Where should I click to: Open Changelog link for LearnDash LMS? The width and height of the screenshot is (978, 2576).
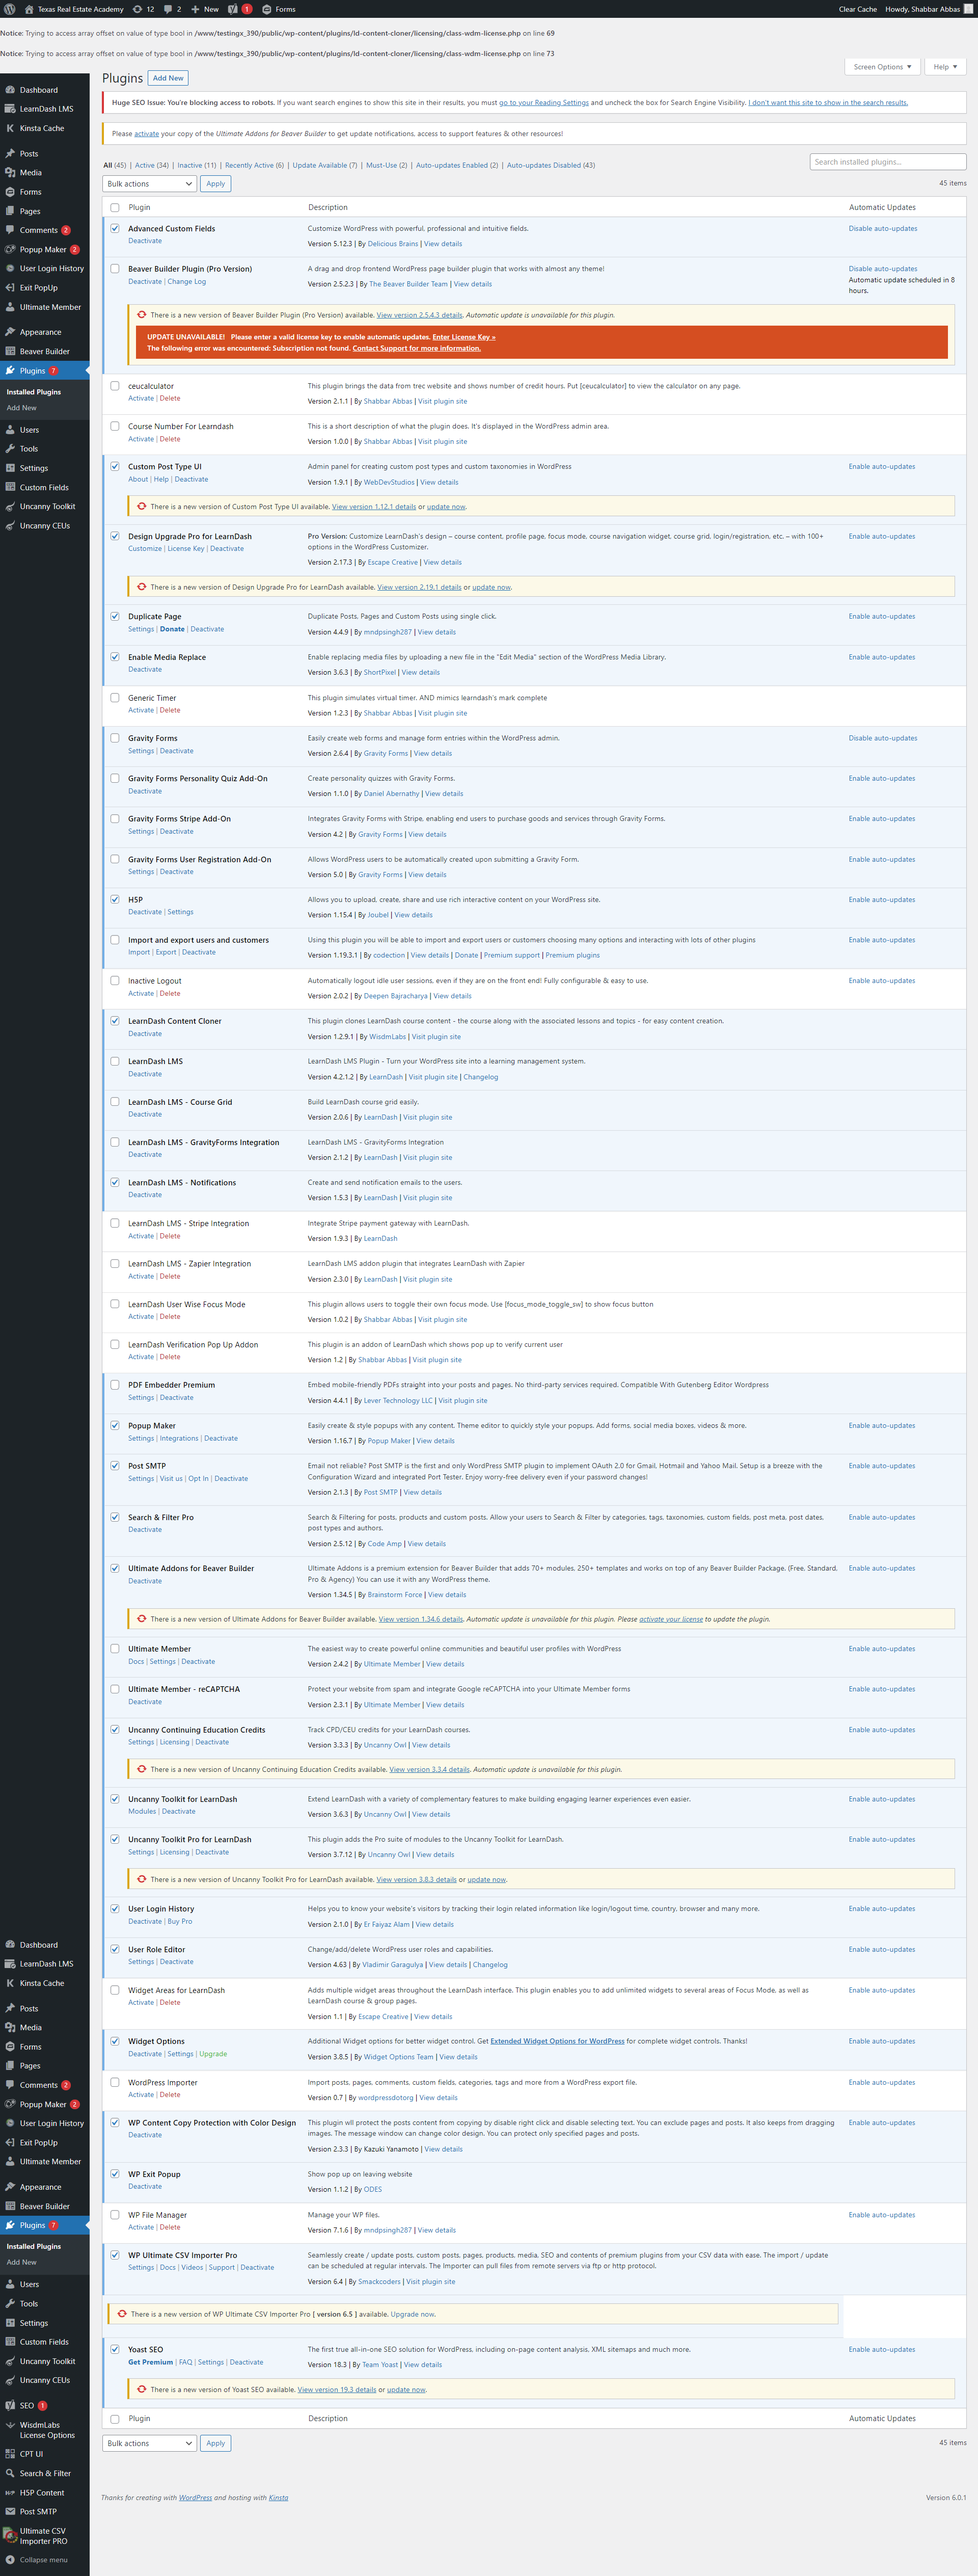[480, 1077]
